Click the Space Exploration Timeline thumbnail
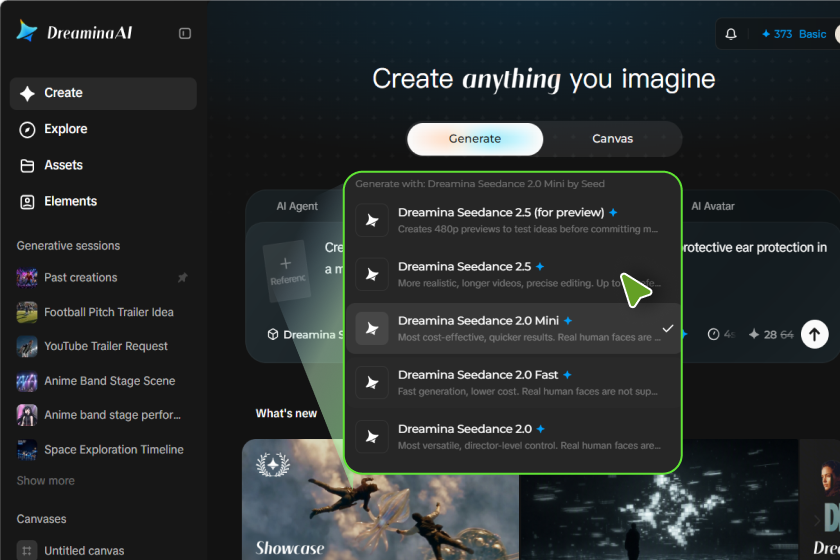The height and width of the screenshot is (560, 840). (27, 450)
